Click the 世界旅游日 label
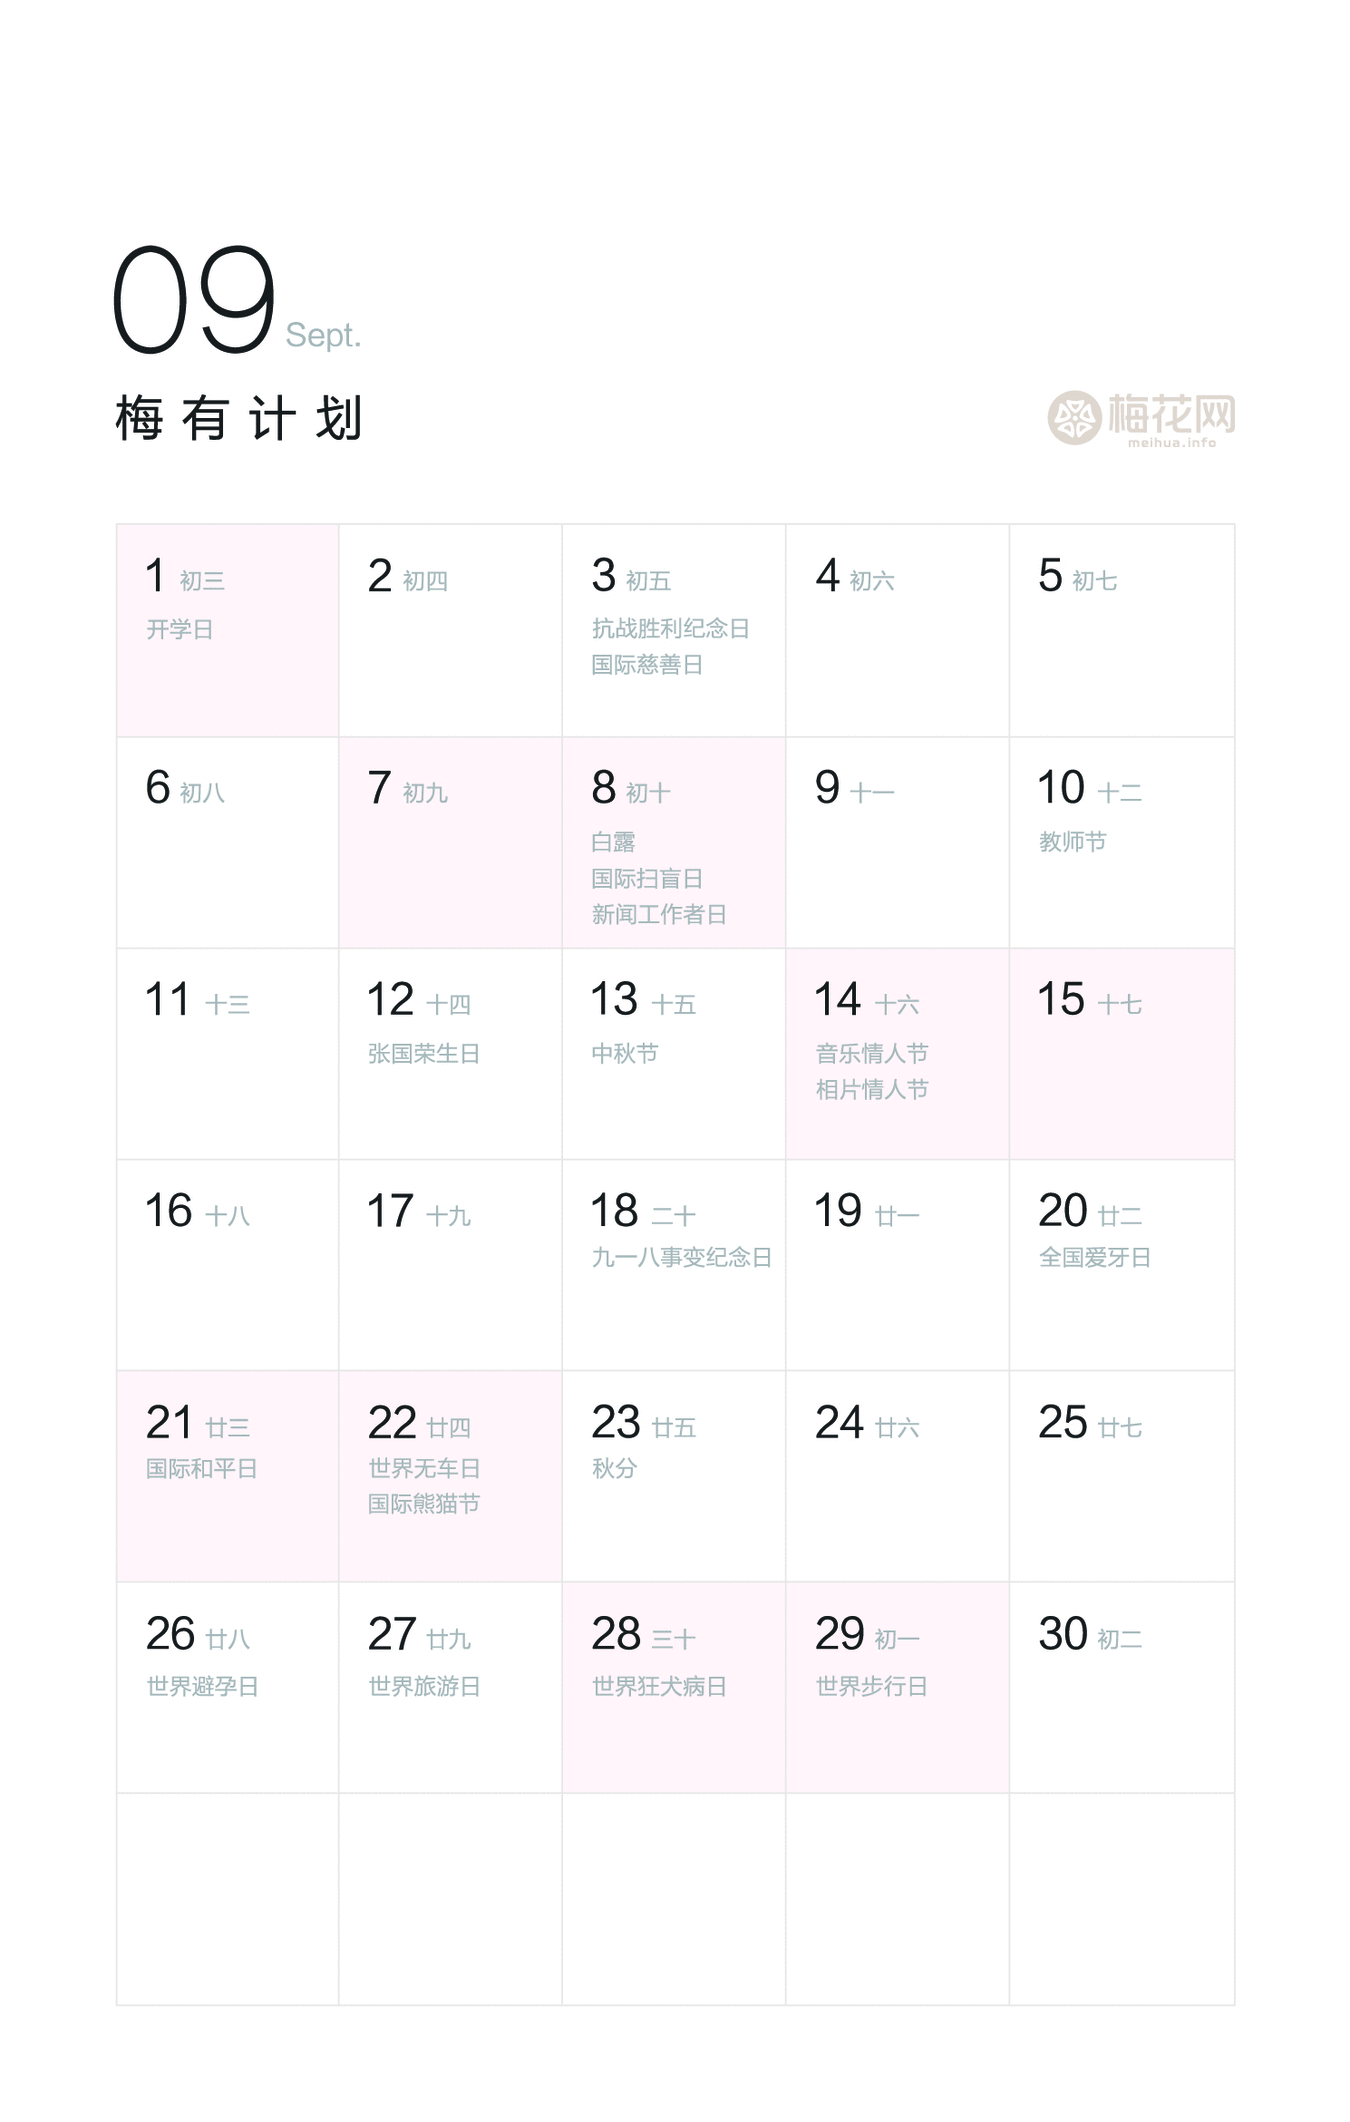Viewport: 1350px width, 2122px height. (423, 1687)
